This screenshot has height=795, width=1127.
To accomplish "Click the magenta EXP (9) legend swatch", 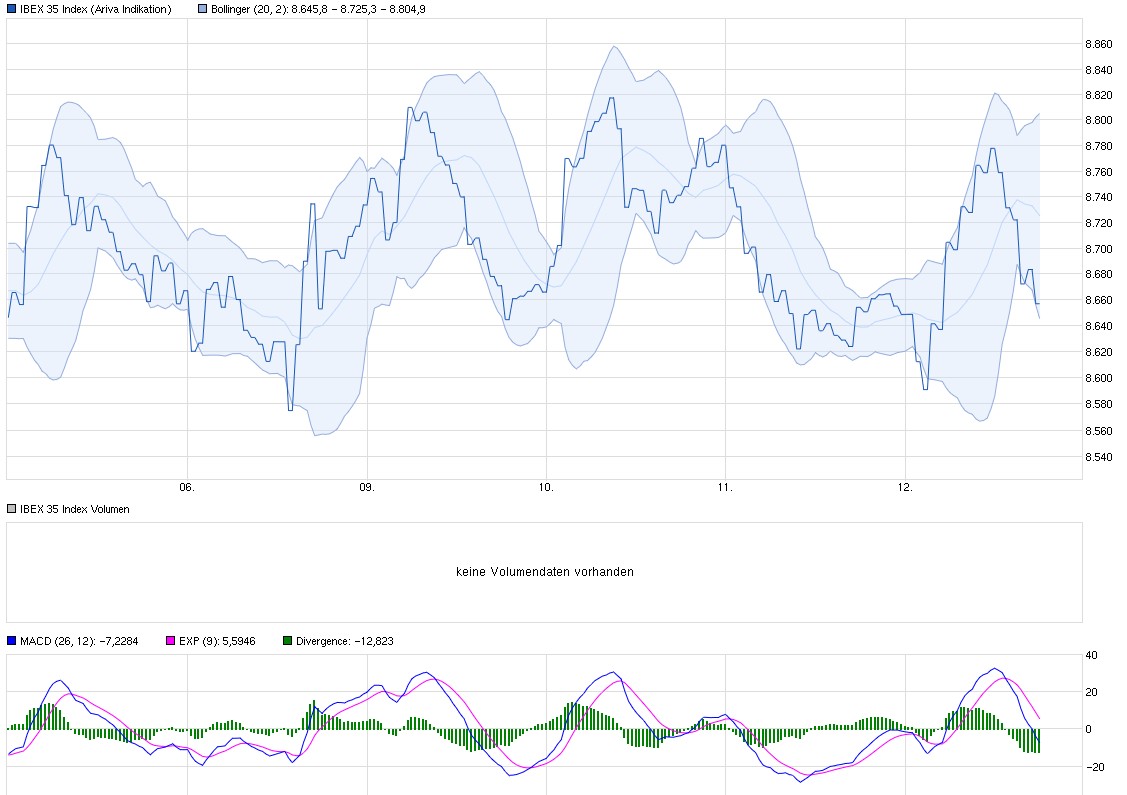I will [x=170, y=641].
